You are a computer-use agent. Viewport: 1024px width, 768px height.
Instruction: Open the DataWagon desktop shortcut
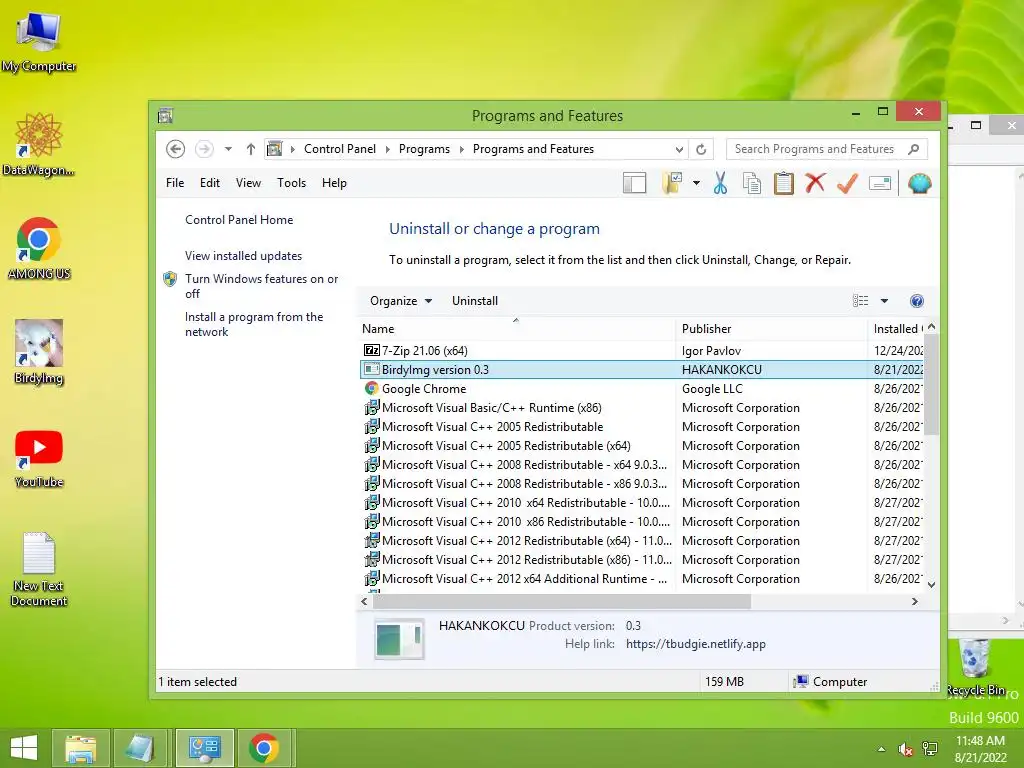39,145
